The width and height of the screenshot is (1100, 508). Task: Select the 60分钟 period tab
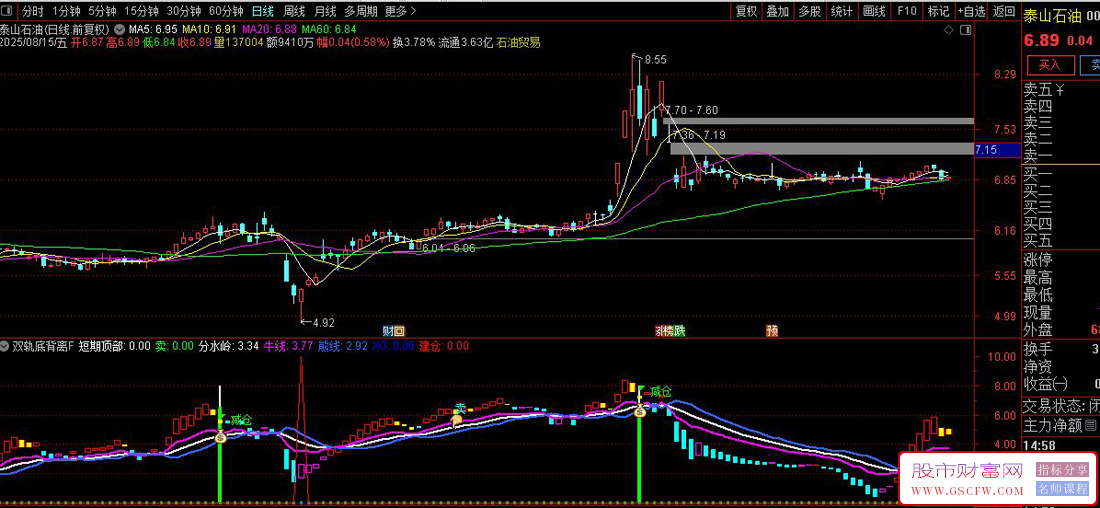226,11
